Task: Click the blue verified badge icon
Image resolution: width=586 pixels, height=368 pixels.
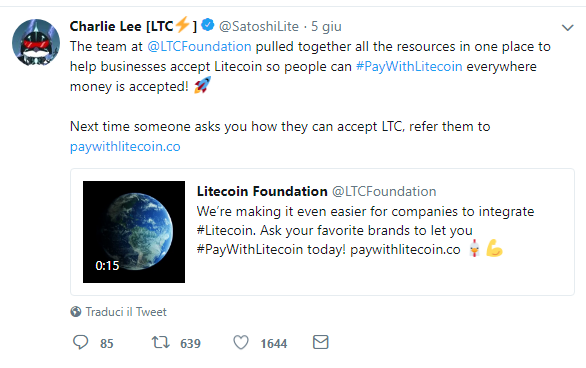Action: (208, 25)
